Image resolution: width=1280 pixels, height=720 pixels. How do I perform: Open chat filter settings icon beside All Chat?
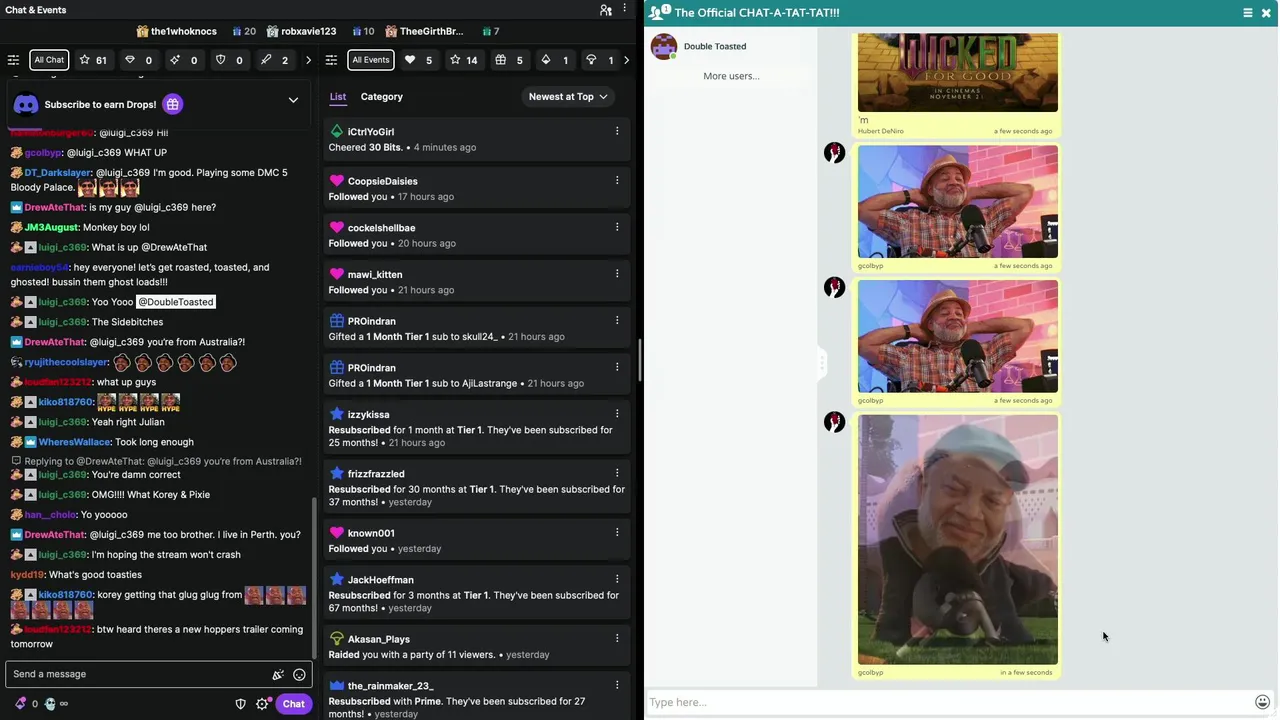pos(13,60)
